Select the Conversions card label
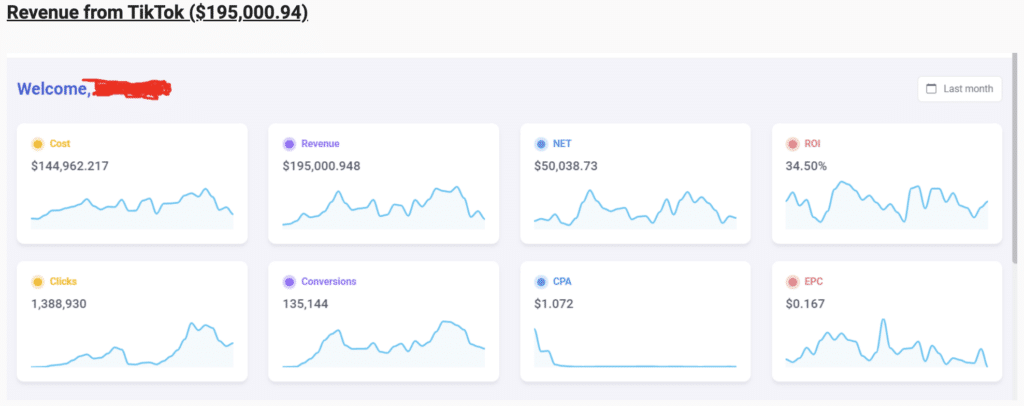The height and width of the screenshot is (406, 1024). tap(328, 282)
